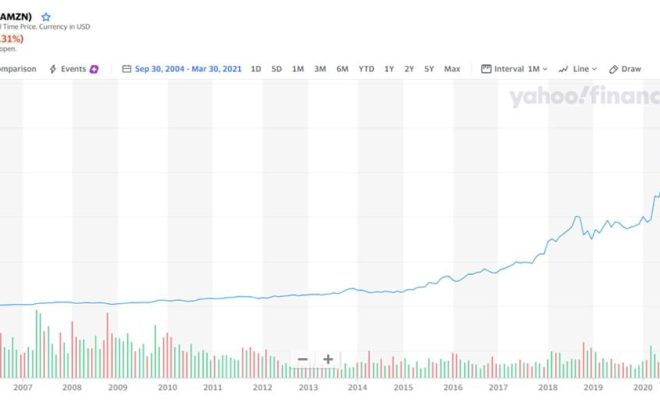Image resolution: width=660 pixels, height=416 pixels.
Task: Select the 1D time range
Action: click(256, 69)
